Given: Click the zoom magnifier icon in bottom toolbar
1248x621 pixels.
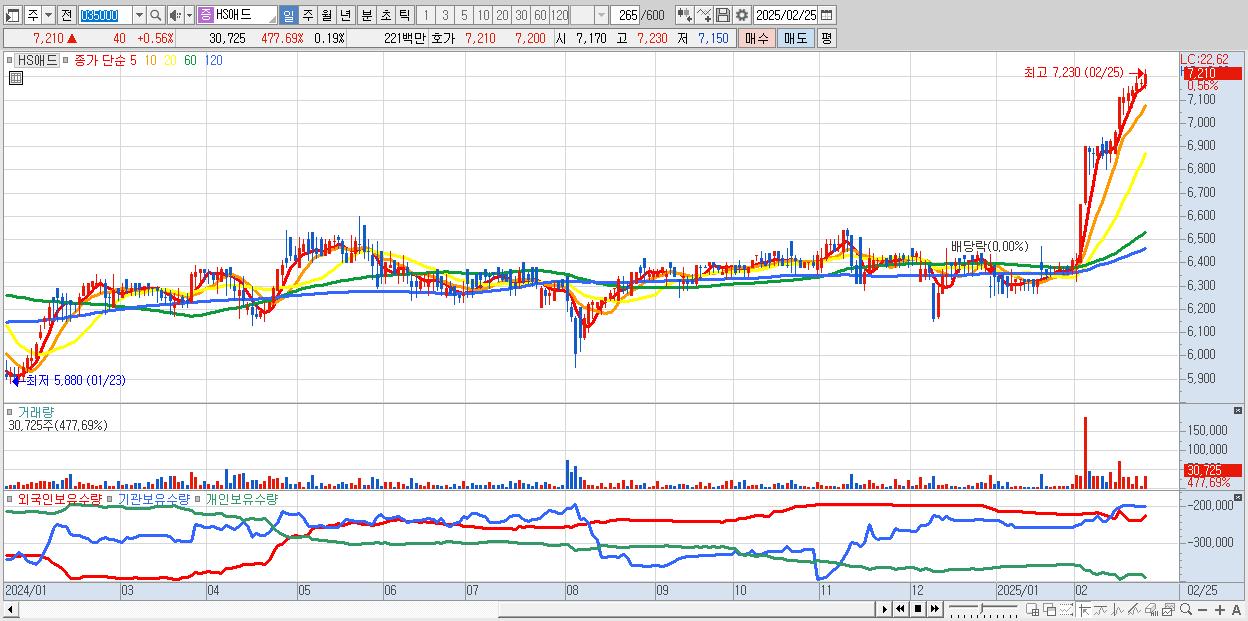Looking at the screenshot, I should pyautogui.click(x=1186, y=610).
